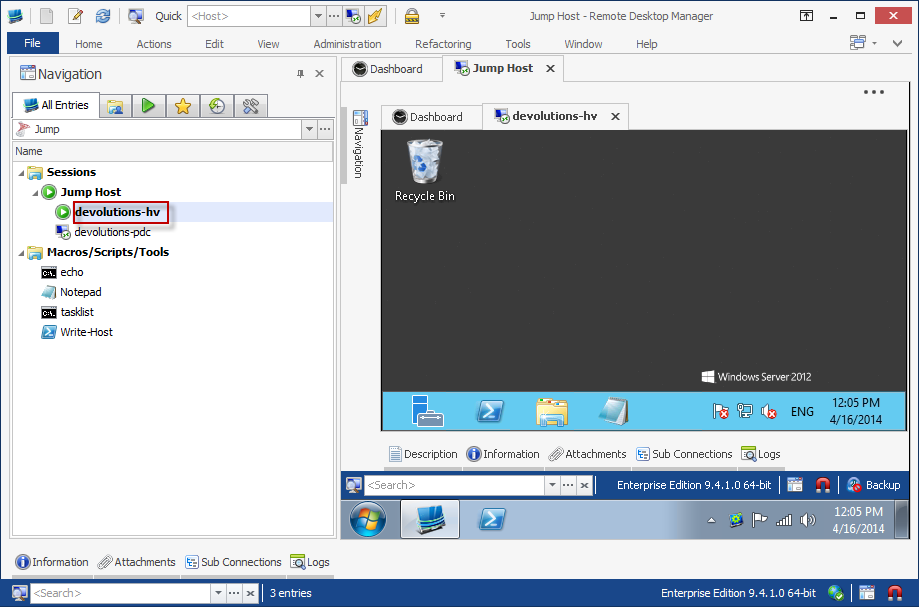Switch to the Favorites star tab
Image resolution: width=919 pixels, height=607 pixels.
tap(183, 106)
